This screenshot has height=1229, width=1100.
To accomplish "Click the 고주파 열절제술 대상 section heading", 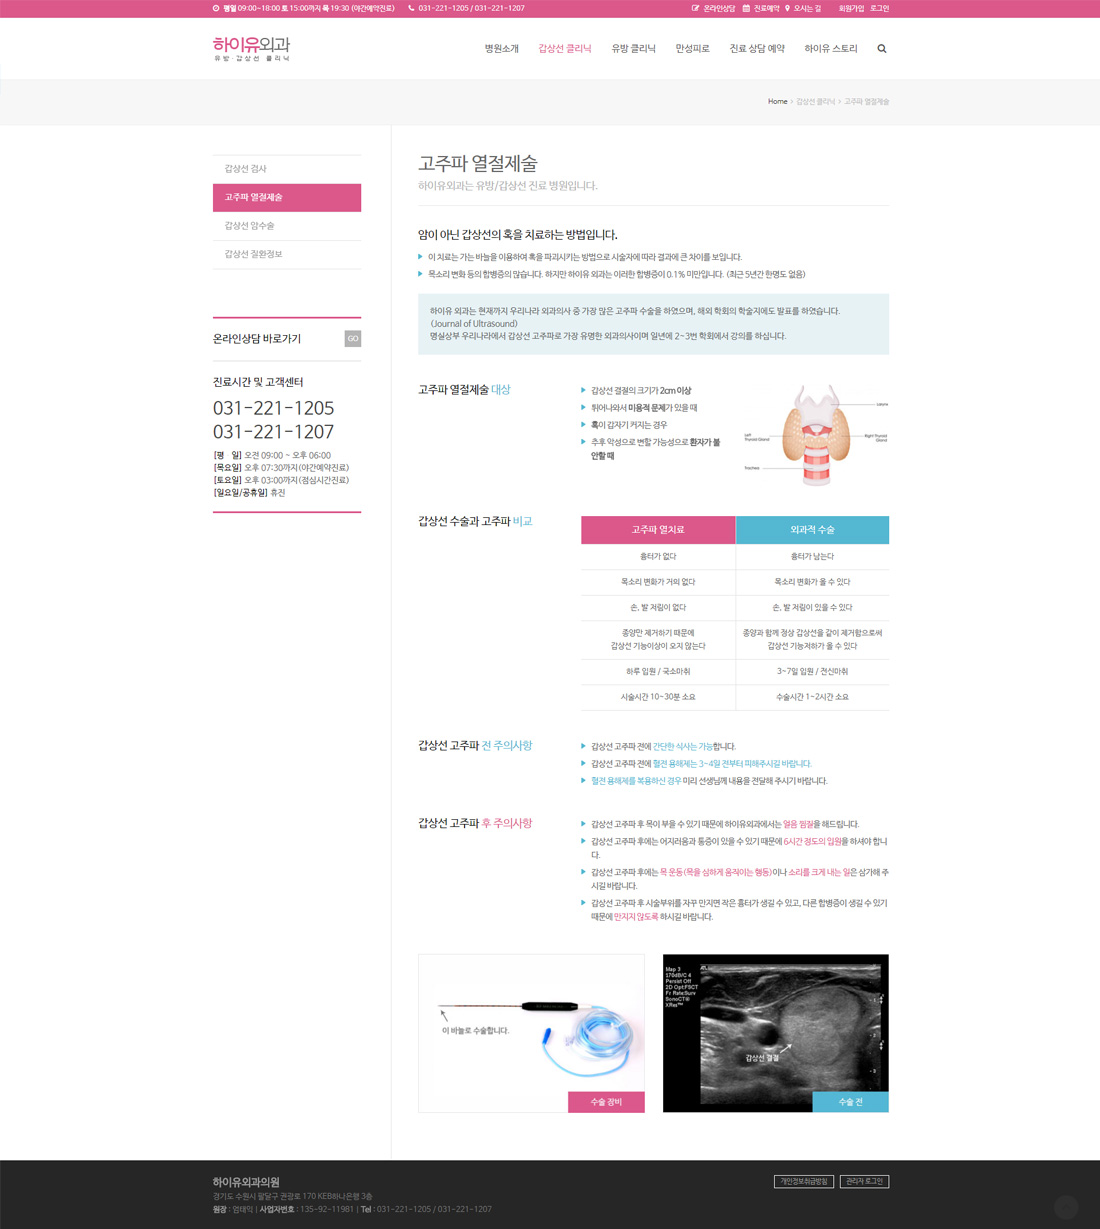I will coord(464,390).
